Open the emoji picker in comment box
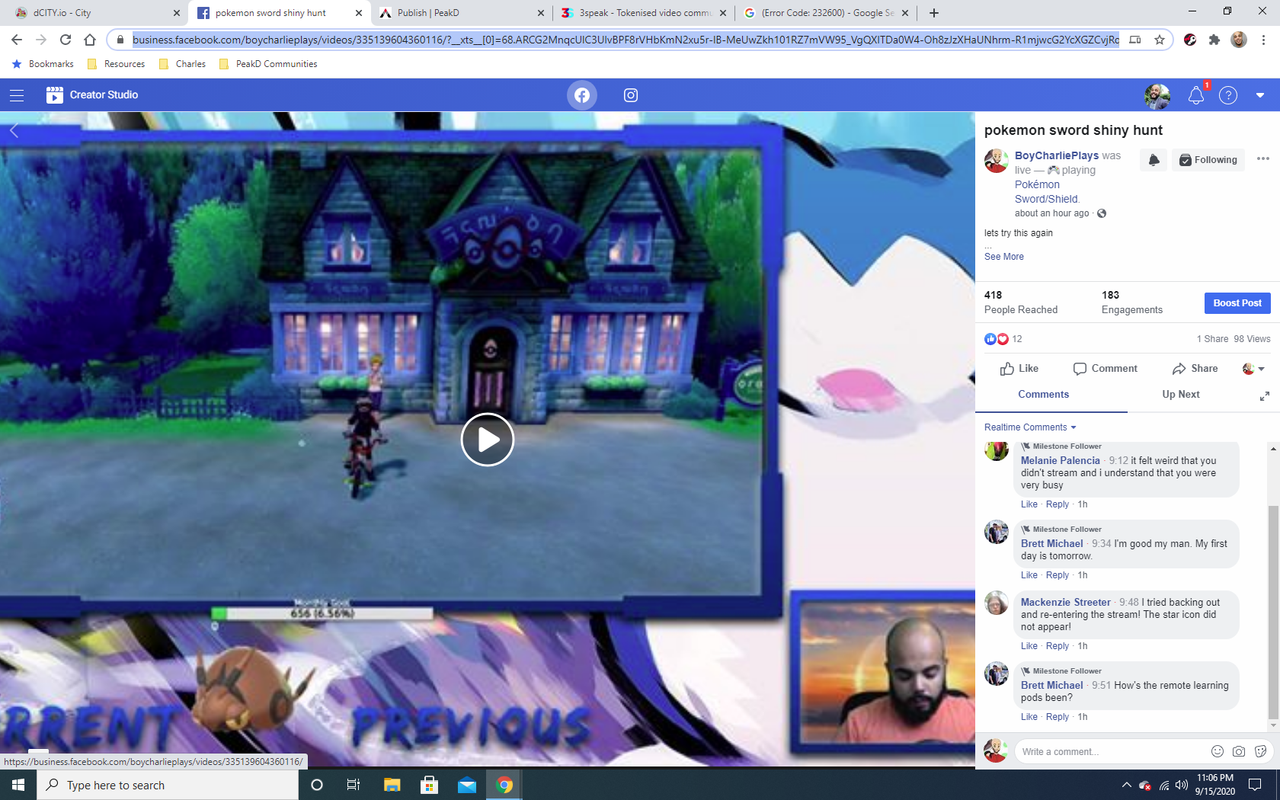The width and height of the screenshot is (1280, 800). 1217,752
